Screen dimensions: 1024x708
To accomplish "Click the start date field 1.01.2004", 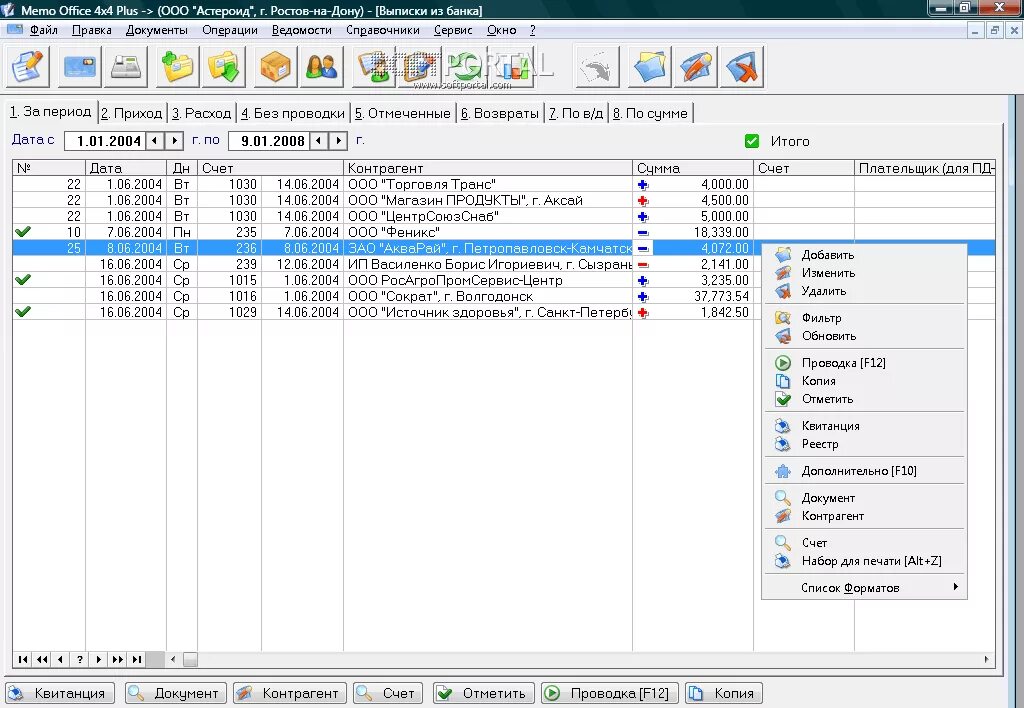I will pos(104,140).
